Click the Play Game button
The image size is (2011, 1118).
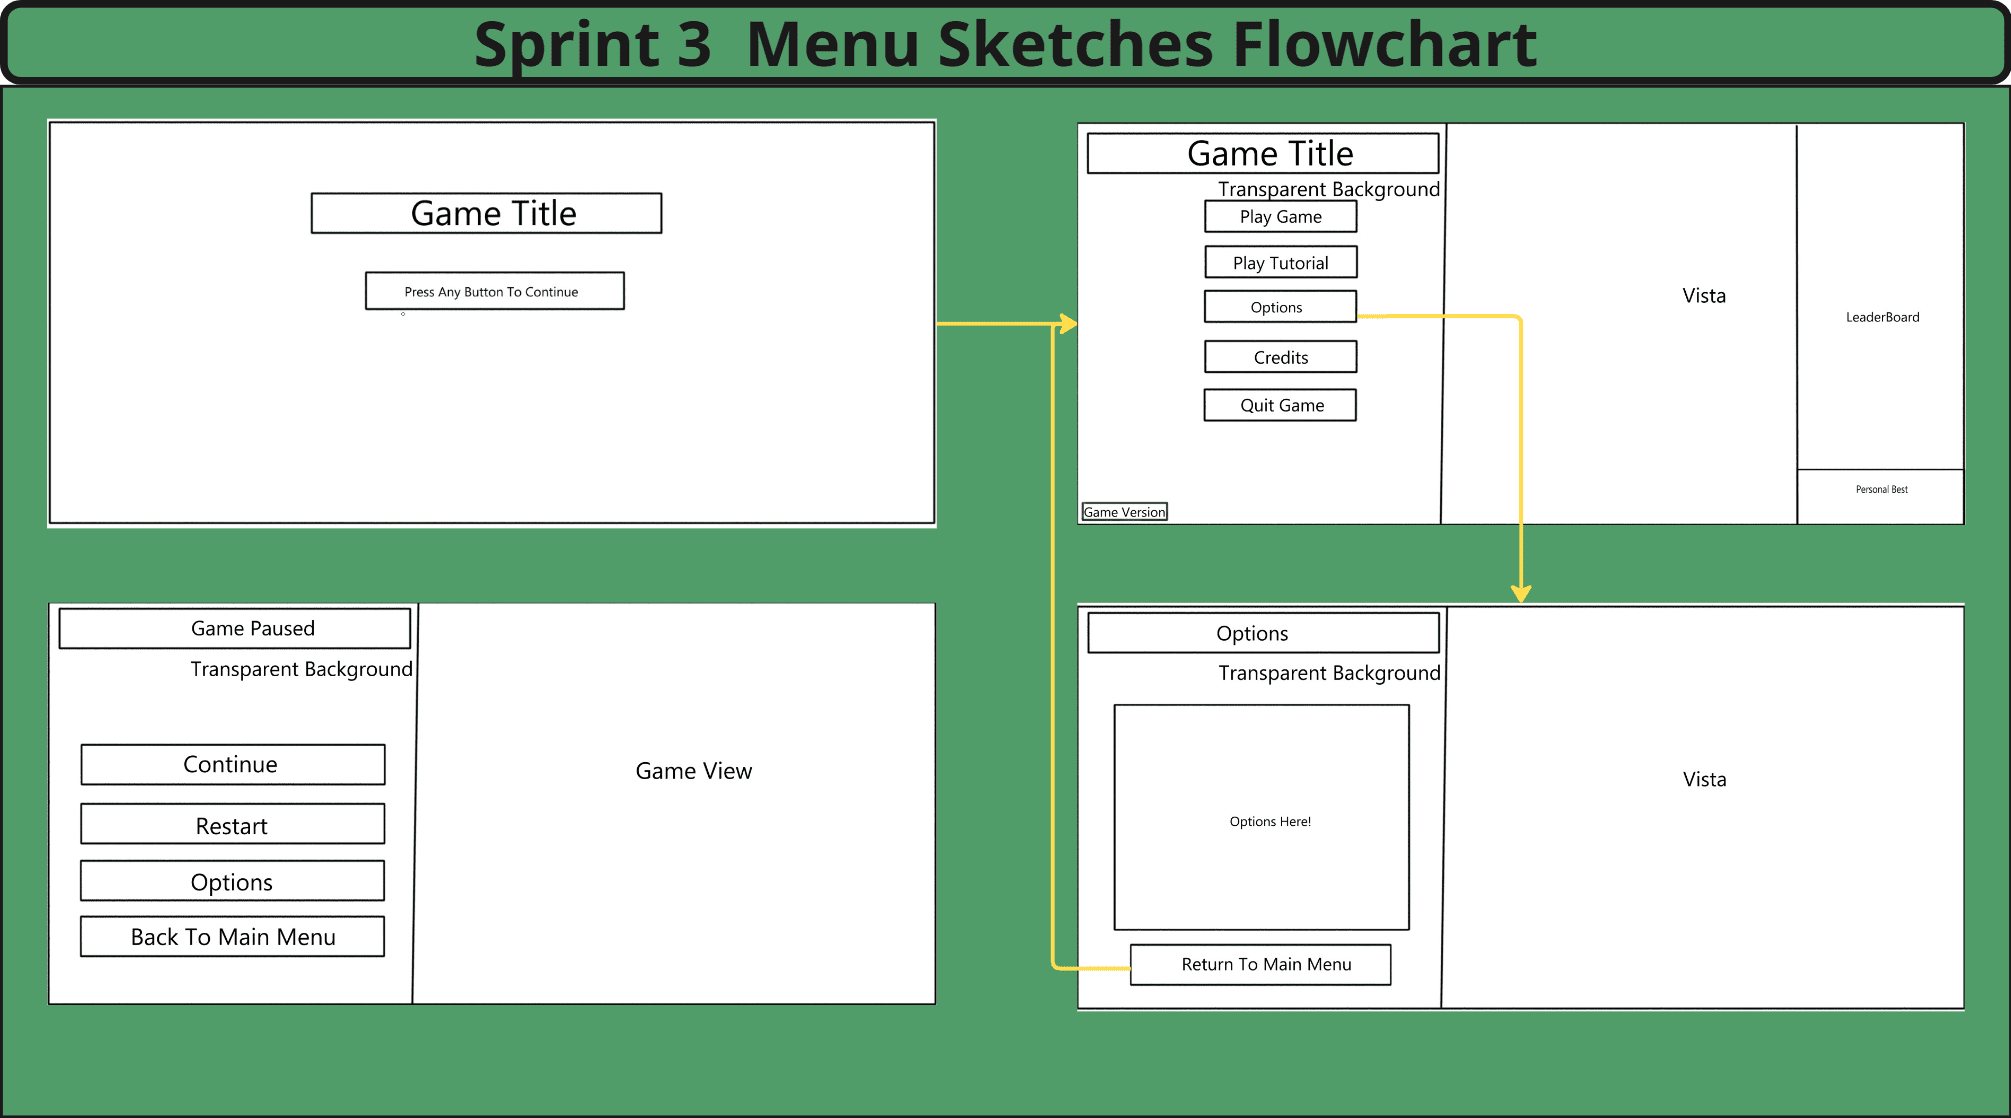coord(1280,216)
